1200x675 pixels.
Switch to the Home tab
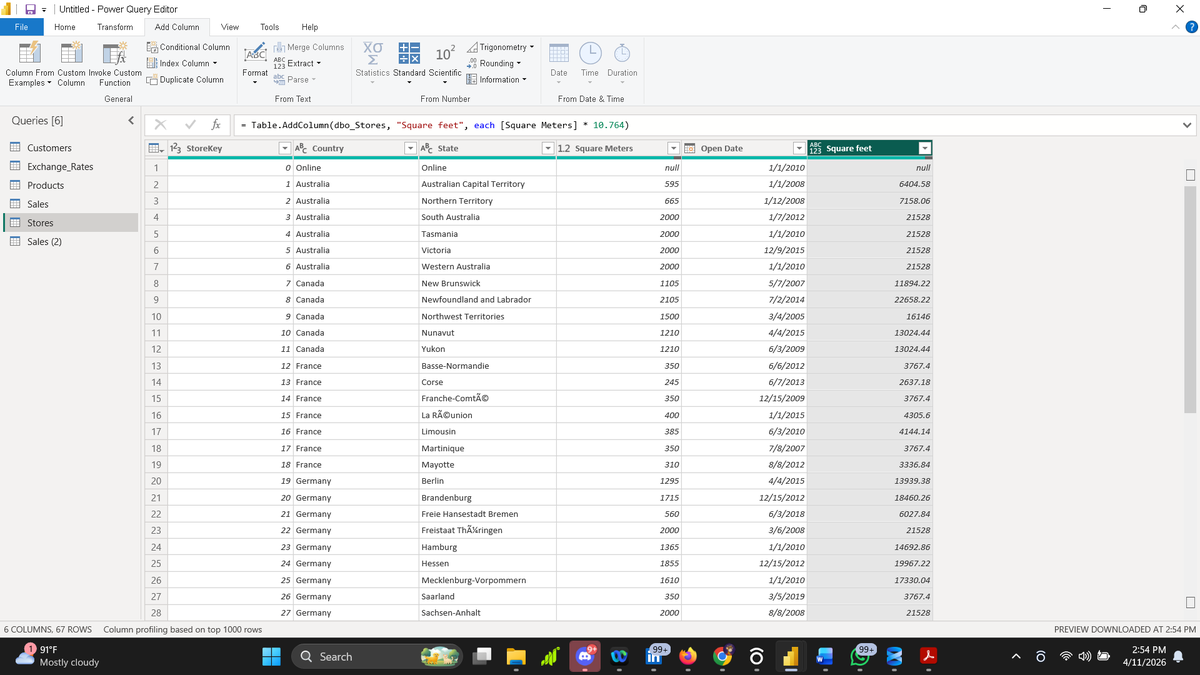65,27
